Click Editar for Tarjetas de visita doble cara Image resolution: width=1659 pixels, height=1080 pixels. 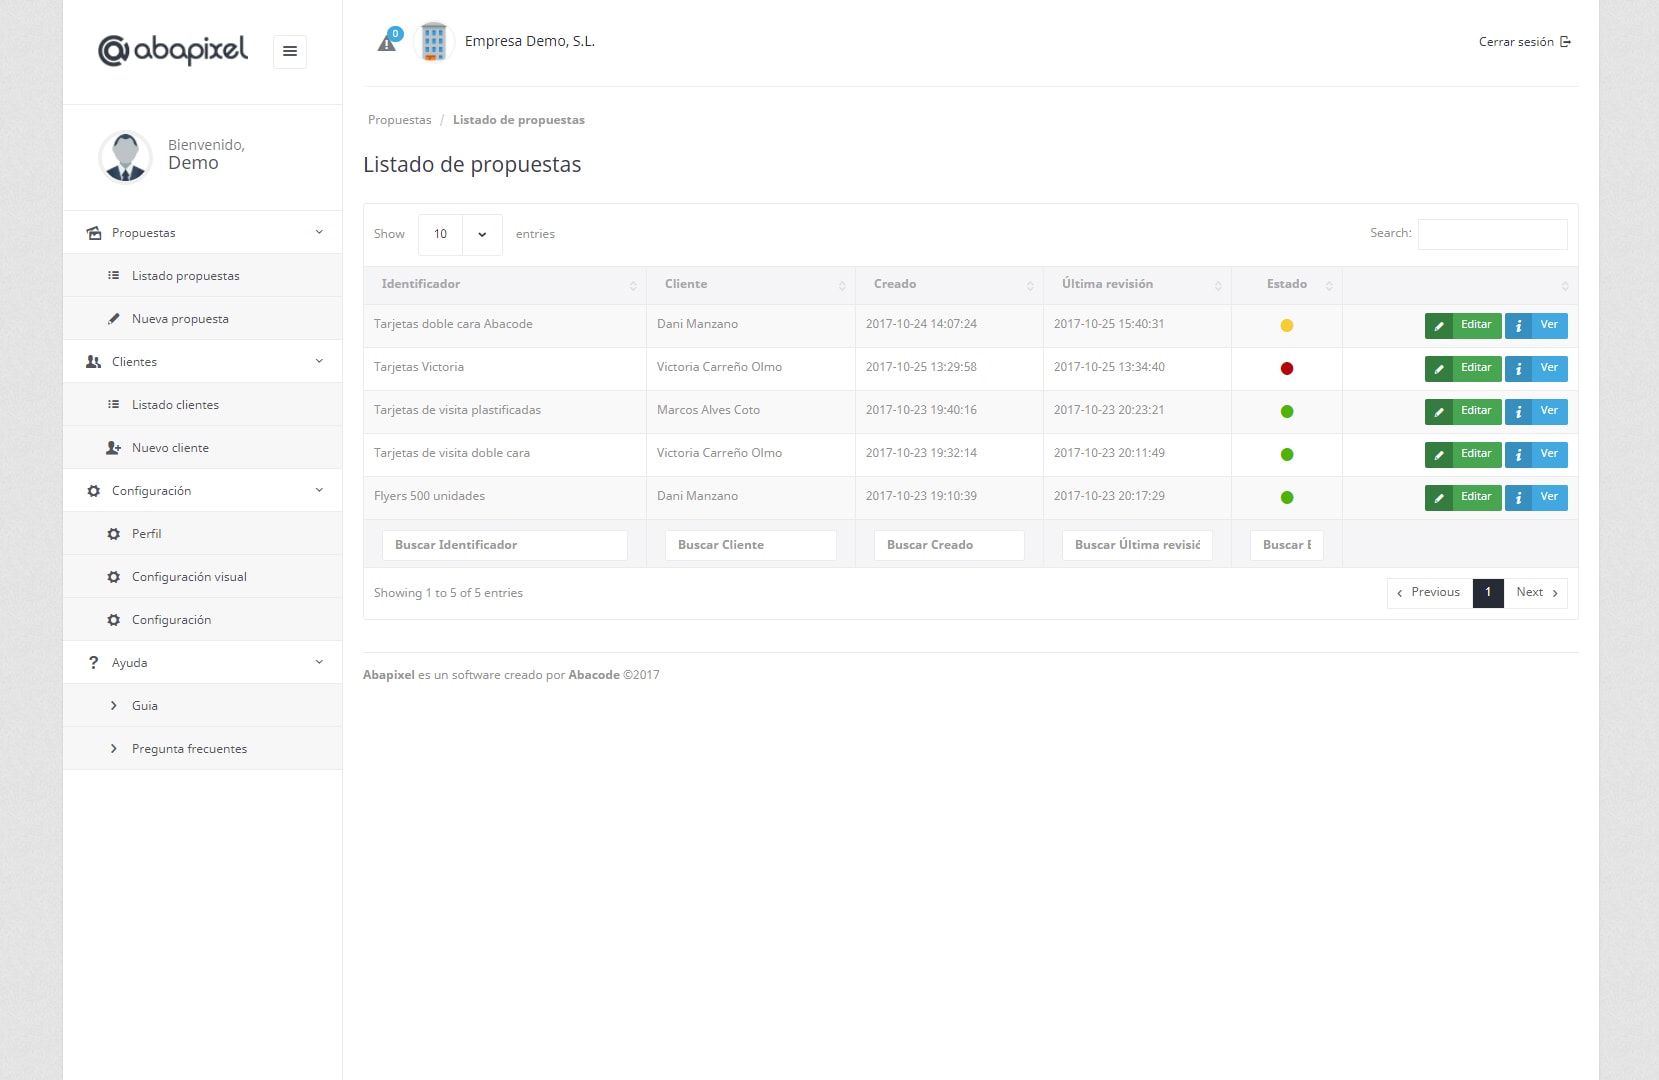pyautogui.click(x=1463, y=455)
